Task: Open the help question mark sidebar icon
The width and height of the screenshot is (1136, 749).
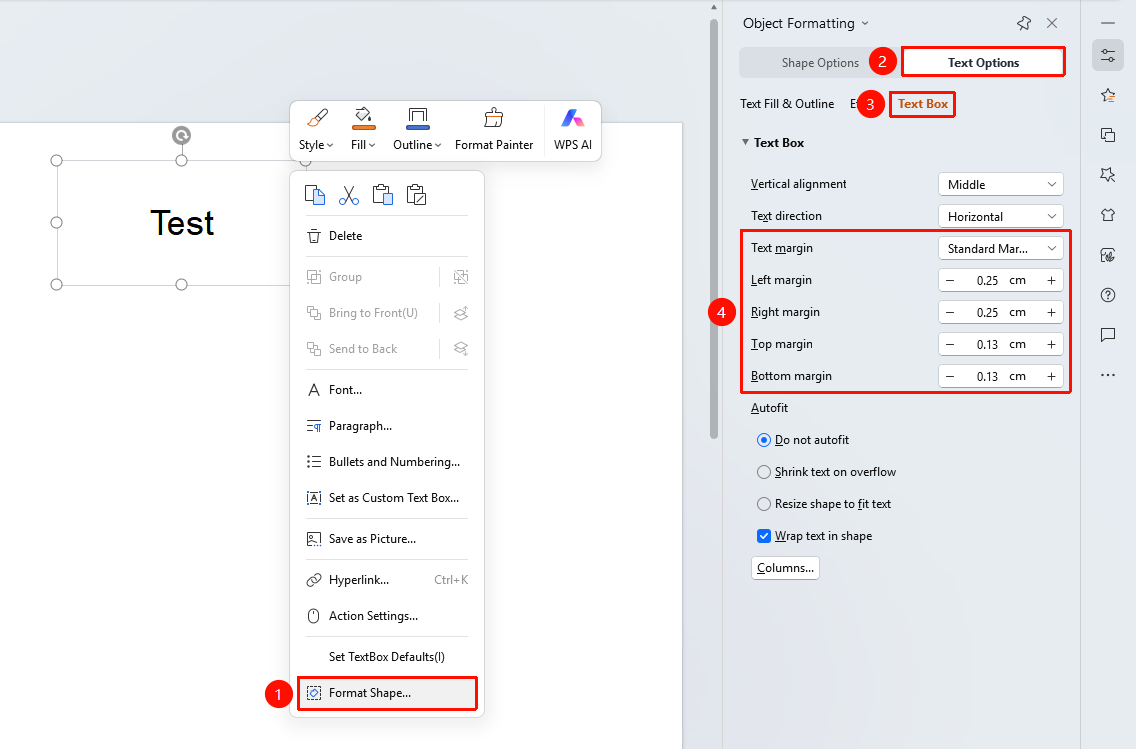Action: 1108,295
